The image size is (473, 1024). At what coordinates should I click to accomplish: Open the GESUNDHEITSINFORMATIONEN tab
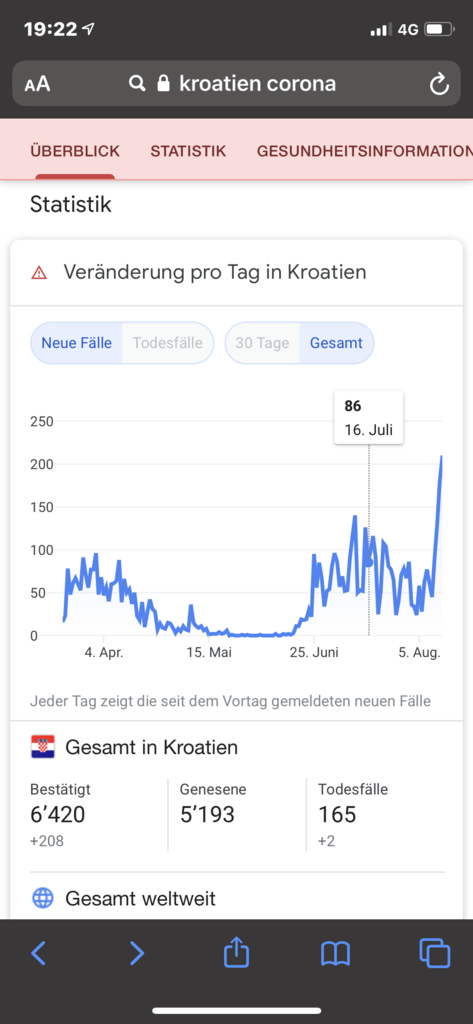coord(365,152)
